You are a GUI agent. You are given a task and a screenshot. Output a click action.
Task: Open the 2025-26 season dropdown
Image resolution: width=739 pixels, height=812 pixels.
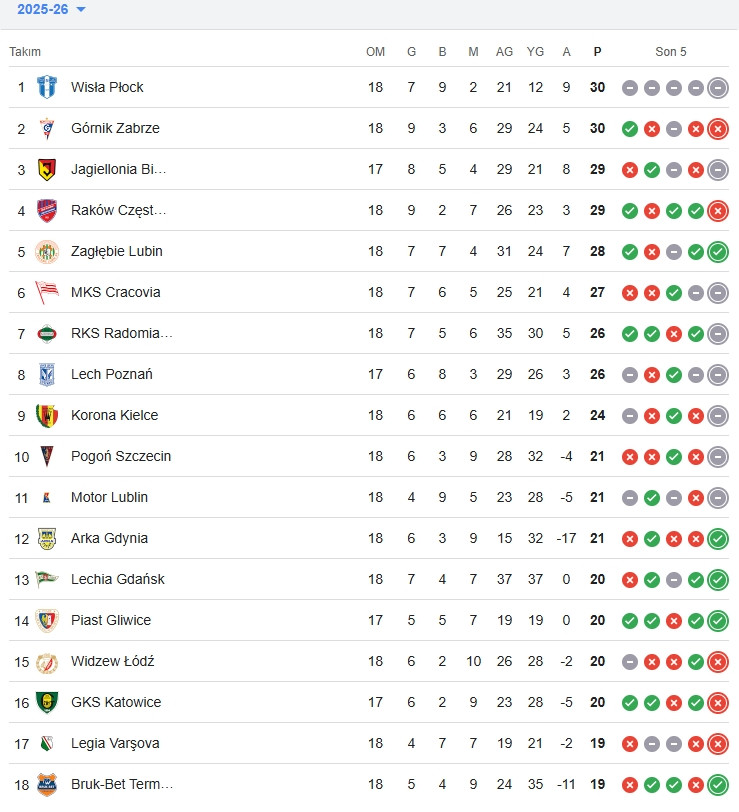click(51, 10)
